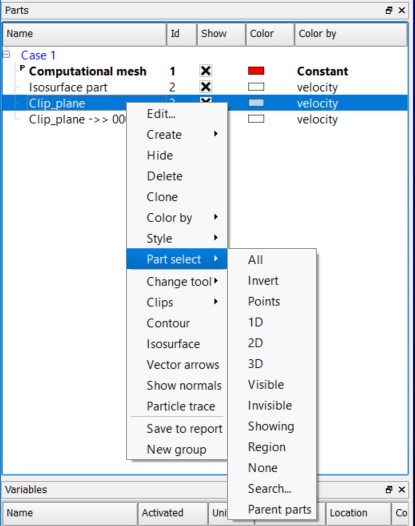415x526 pixels.
Task: Expand the Color by submenu
Action: pyautogui.click(x=177, y=217)
